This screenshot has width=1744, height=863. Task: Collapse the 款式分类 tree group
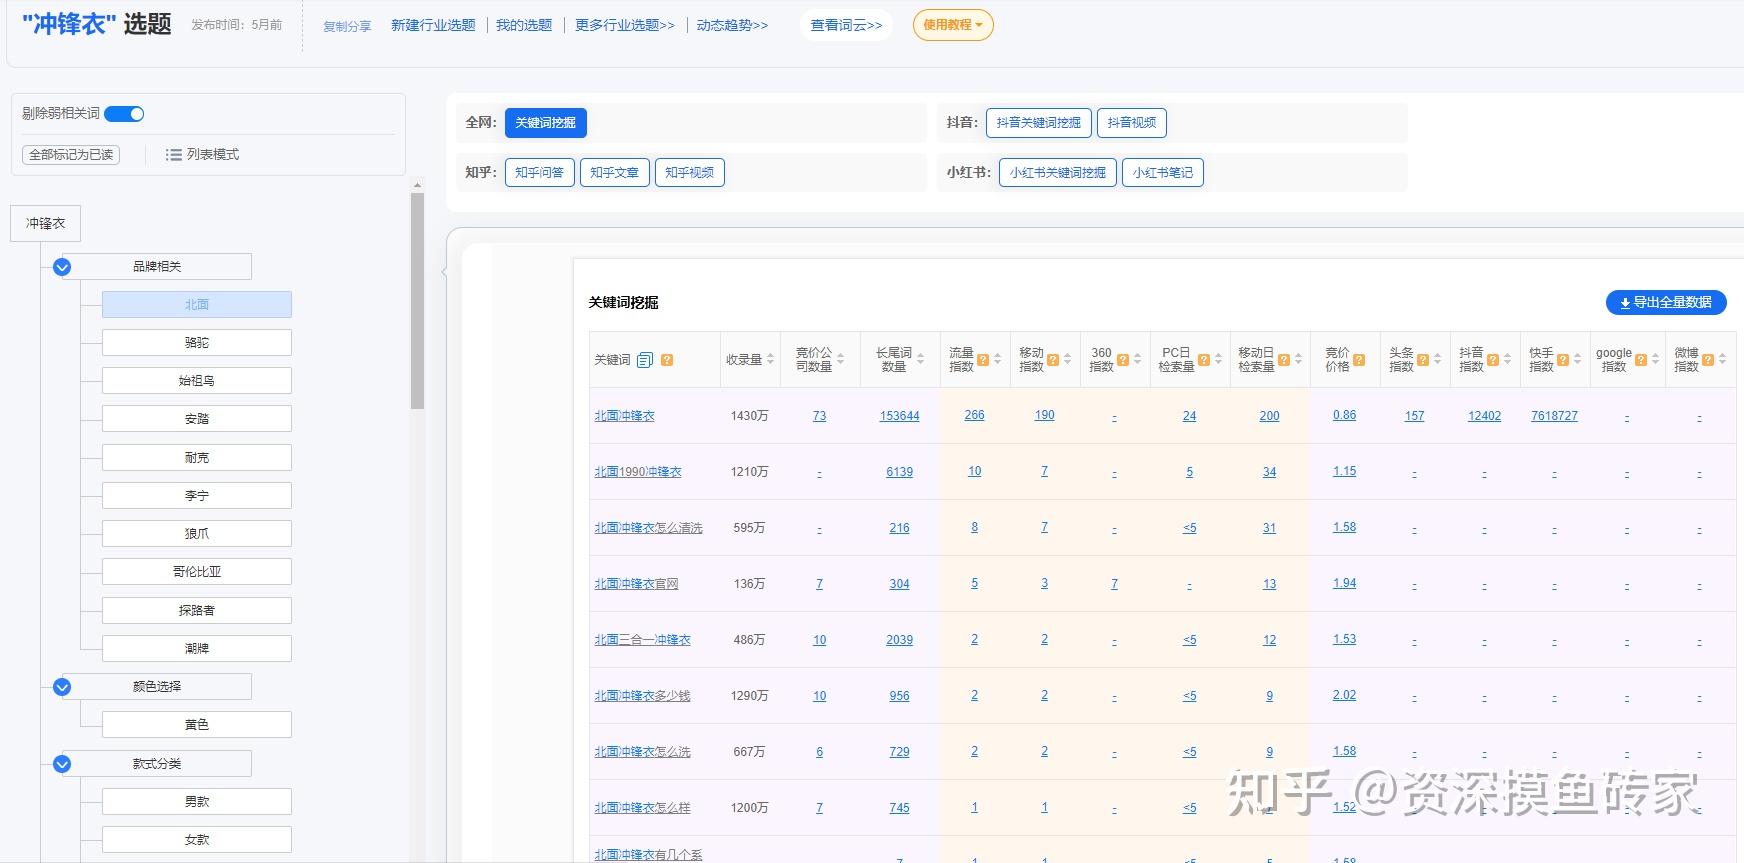tap(62, 764)
